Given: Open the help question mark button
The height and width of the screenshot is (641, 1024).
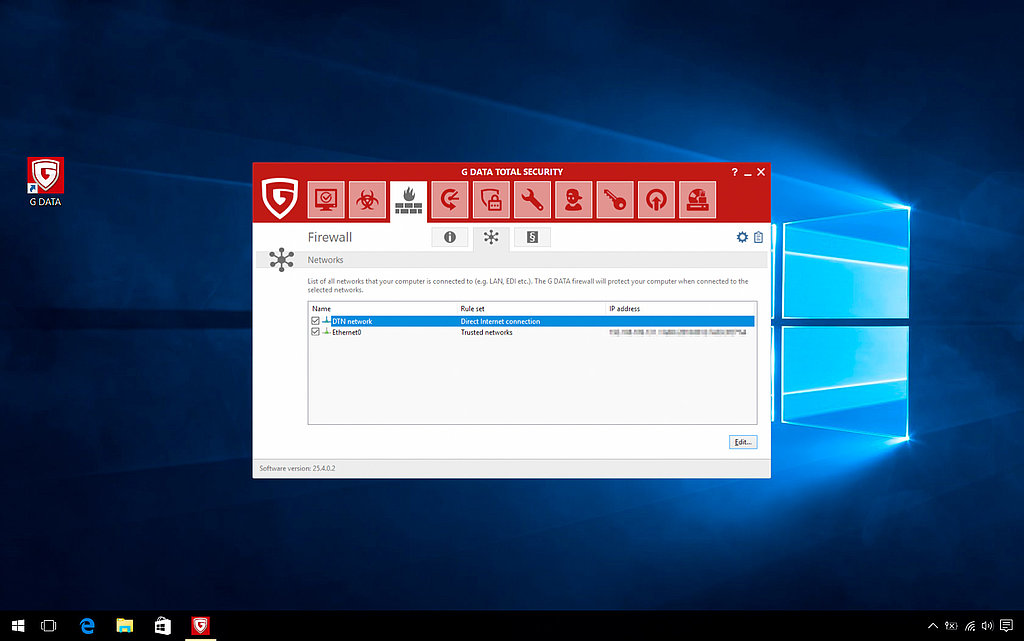Looking at the screenshot, I should (734, 173).
